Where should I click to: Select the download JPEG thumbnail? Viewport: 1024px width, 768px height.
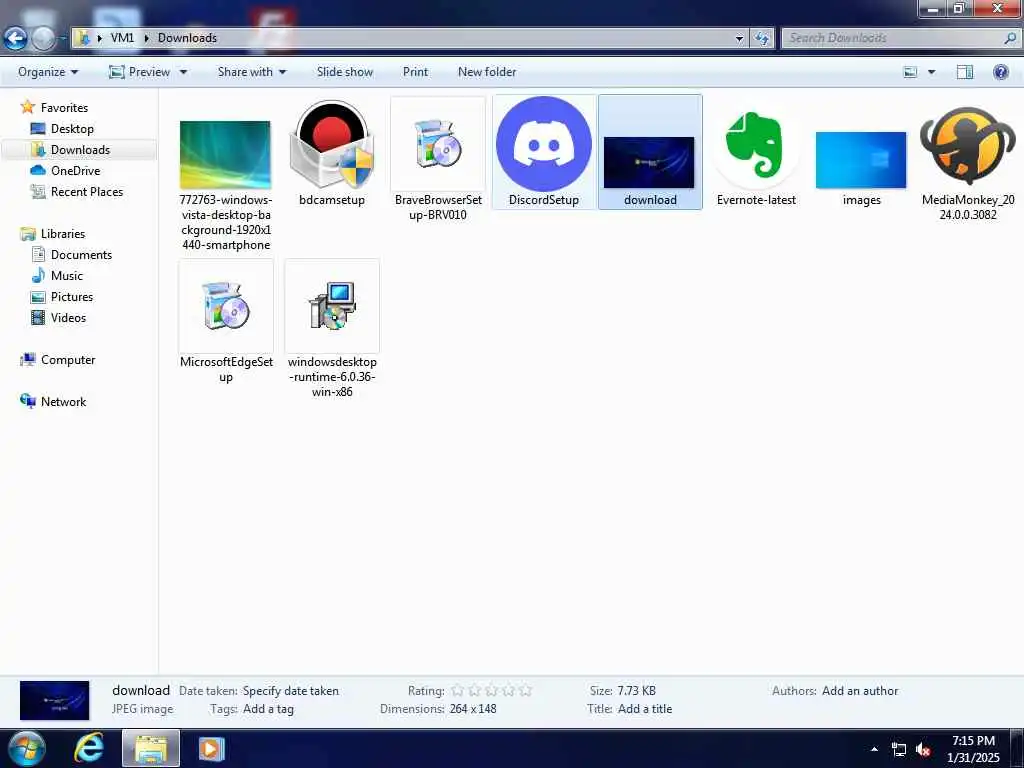(649, 163)
